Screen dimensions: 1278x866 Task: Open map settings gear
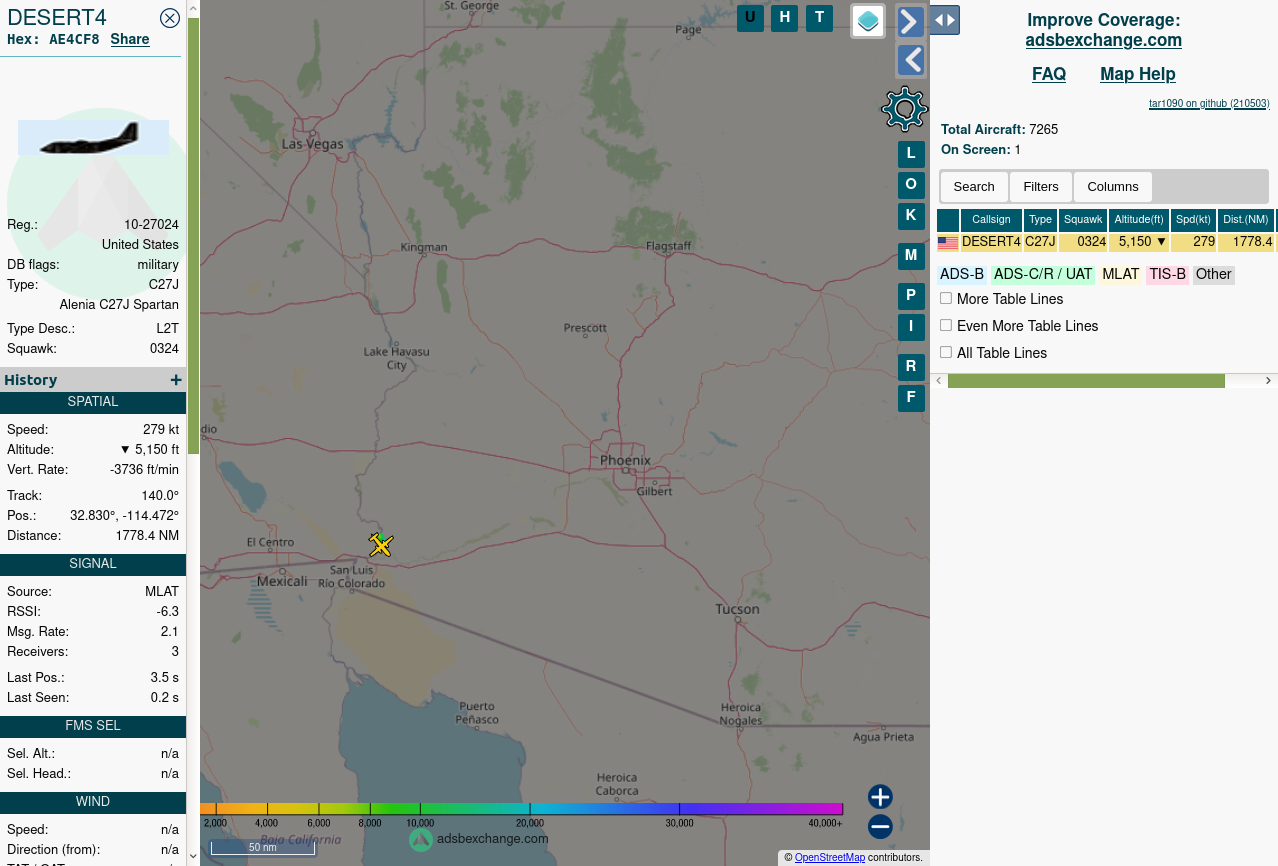[x=904, y=109]
